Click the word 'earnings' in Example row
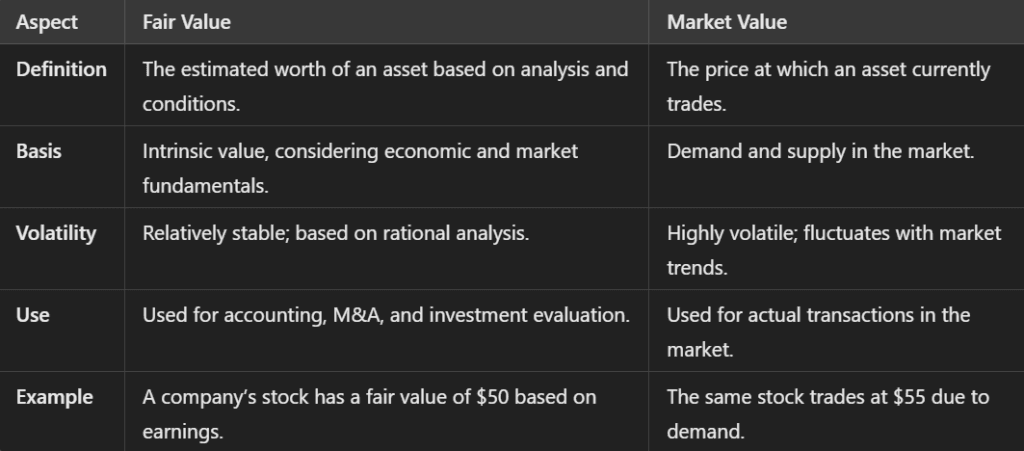The height and width of the screenshot is (451, 1024). pyautogui.click(x=183, y=431)
